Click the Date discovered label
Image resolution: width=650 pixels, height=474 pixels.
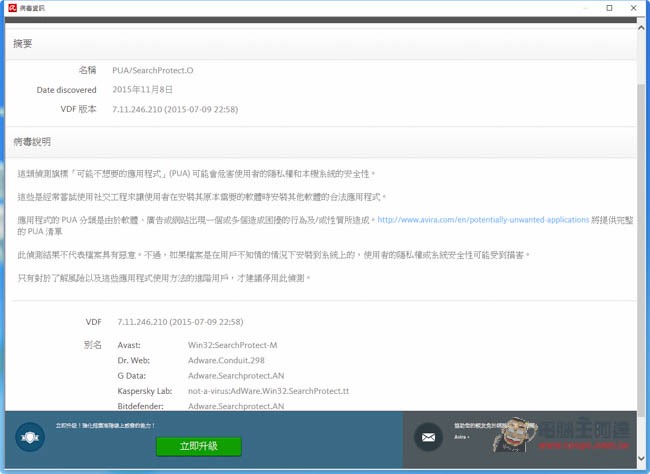66,90
